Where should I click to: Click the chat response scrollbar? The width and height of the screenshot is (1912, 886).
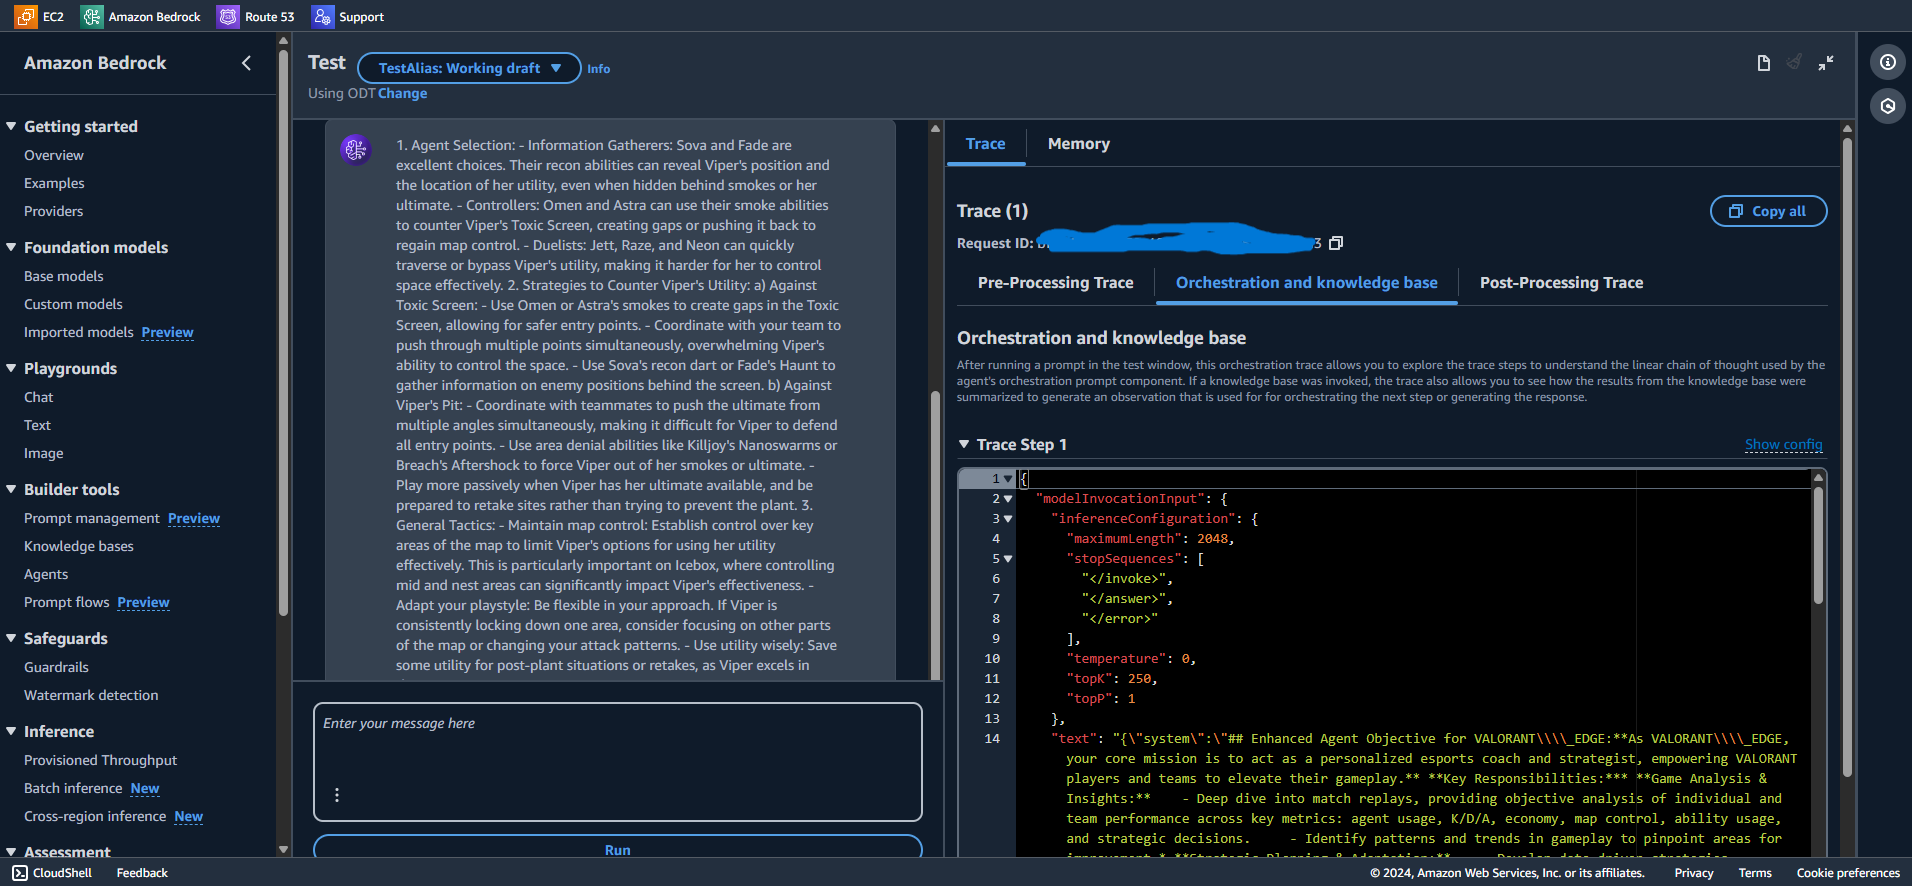[935, 535]
